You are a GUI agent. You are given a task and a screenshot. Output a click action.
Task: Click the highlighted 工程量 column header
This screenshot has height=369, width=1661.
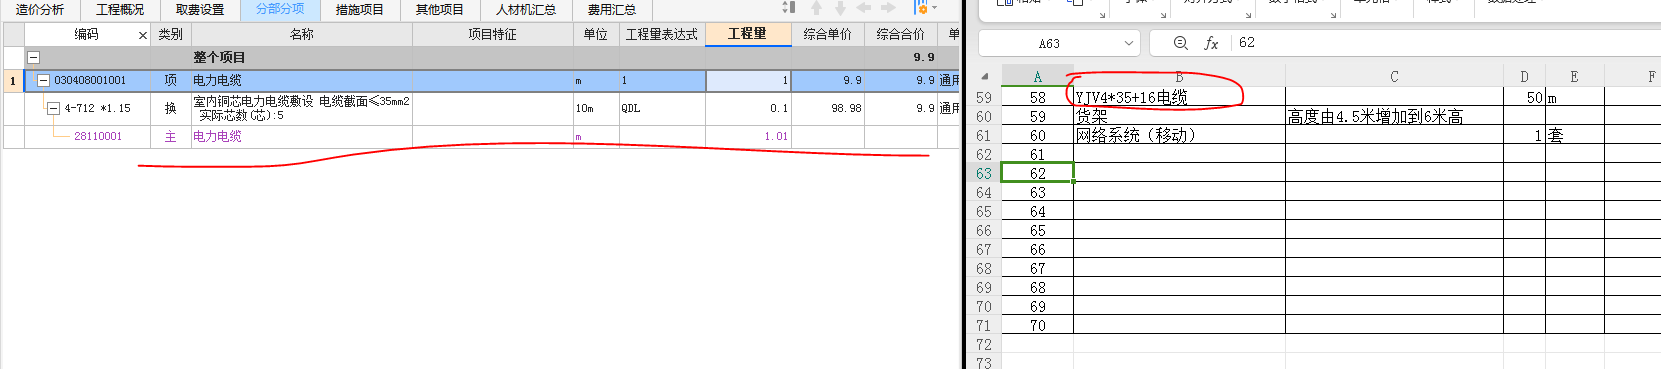click(748, 34)
